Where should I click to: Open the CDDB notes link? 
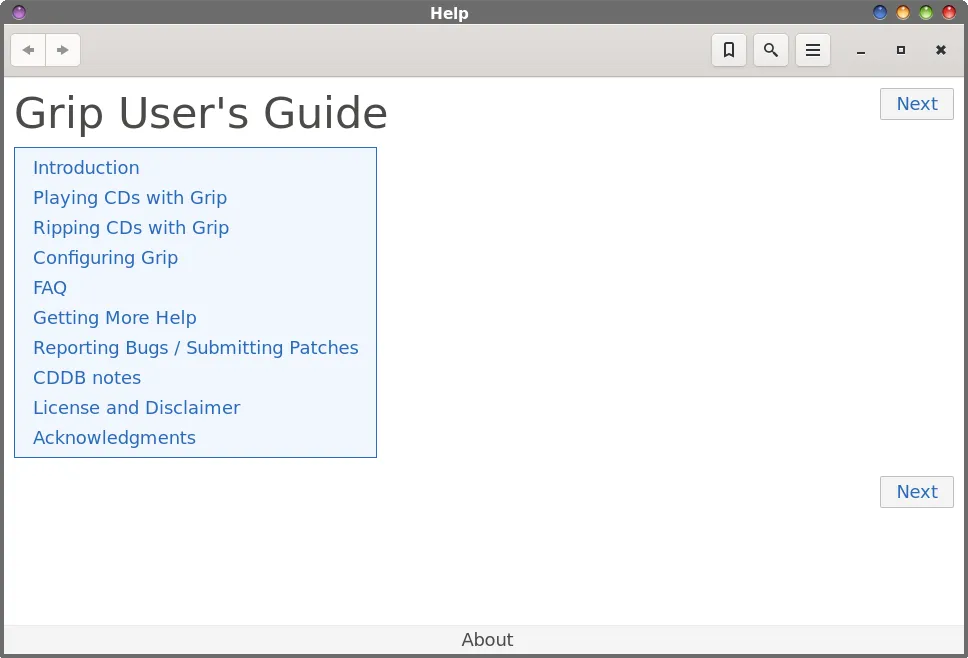click(x=87, y=378)
